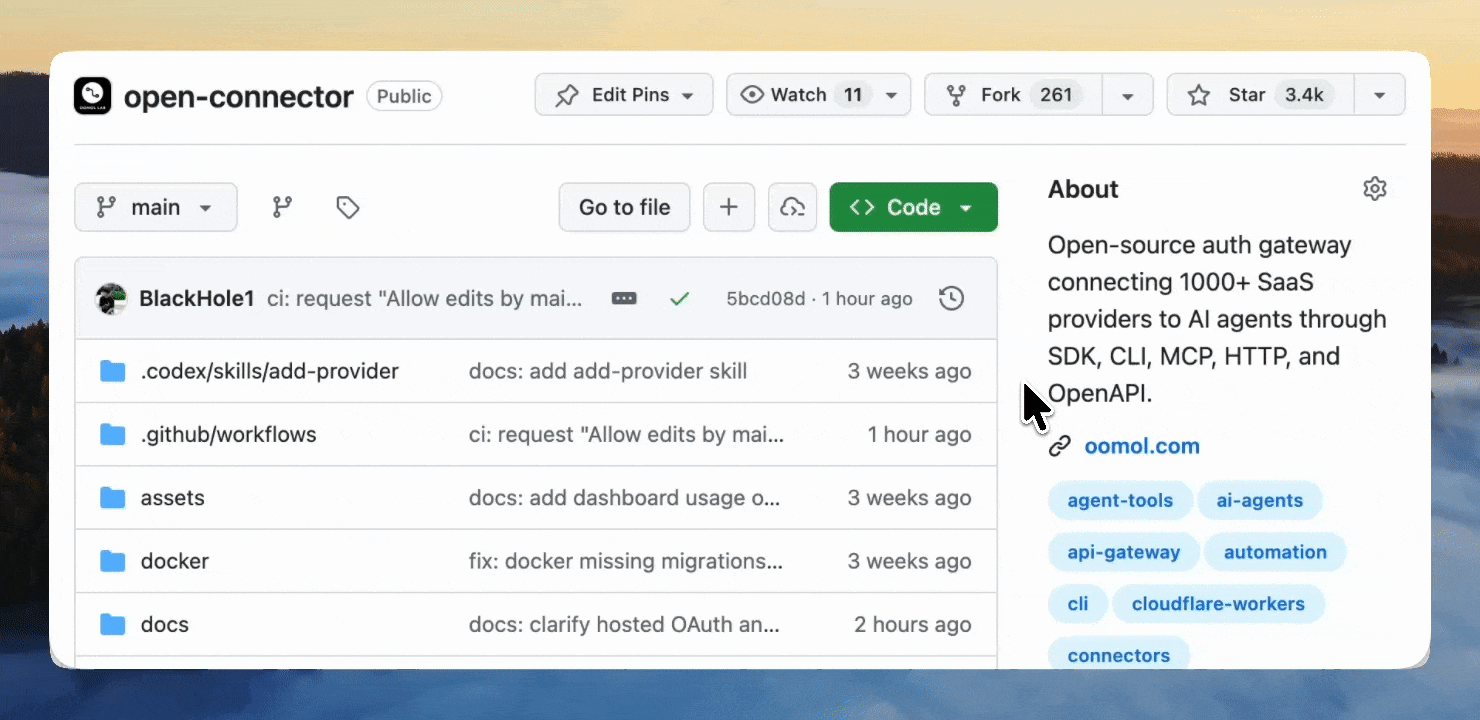Open .github/workflows folder name
Screen dimensions: 1480x720
229,434
